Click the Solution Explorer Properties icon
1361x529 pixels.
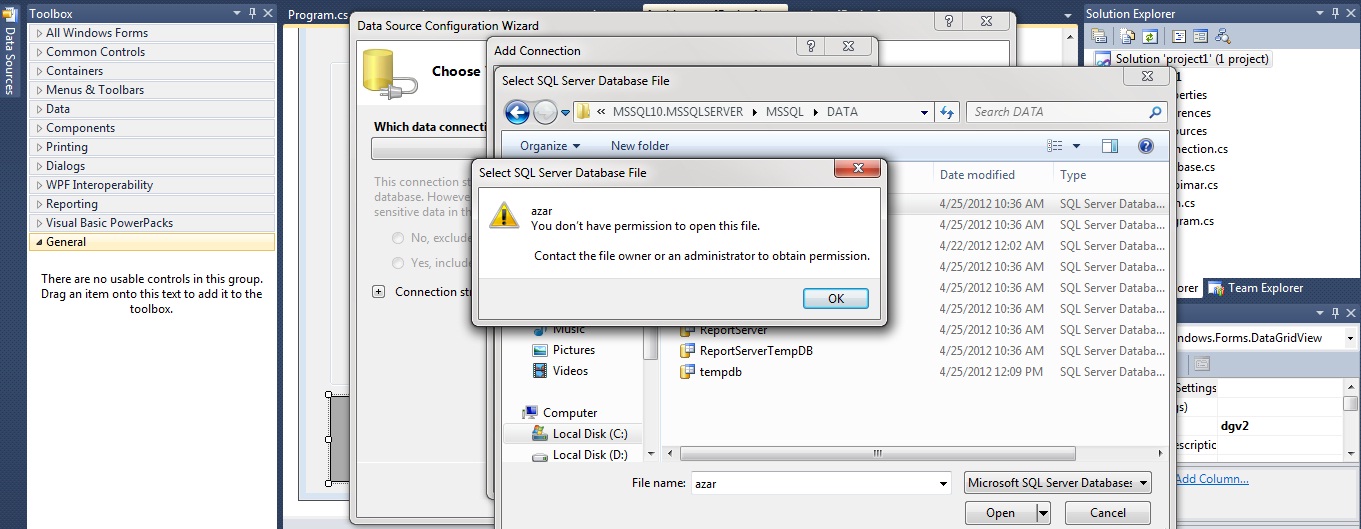click(1100, 37)
